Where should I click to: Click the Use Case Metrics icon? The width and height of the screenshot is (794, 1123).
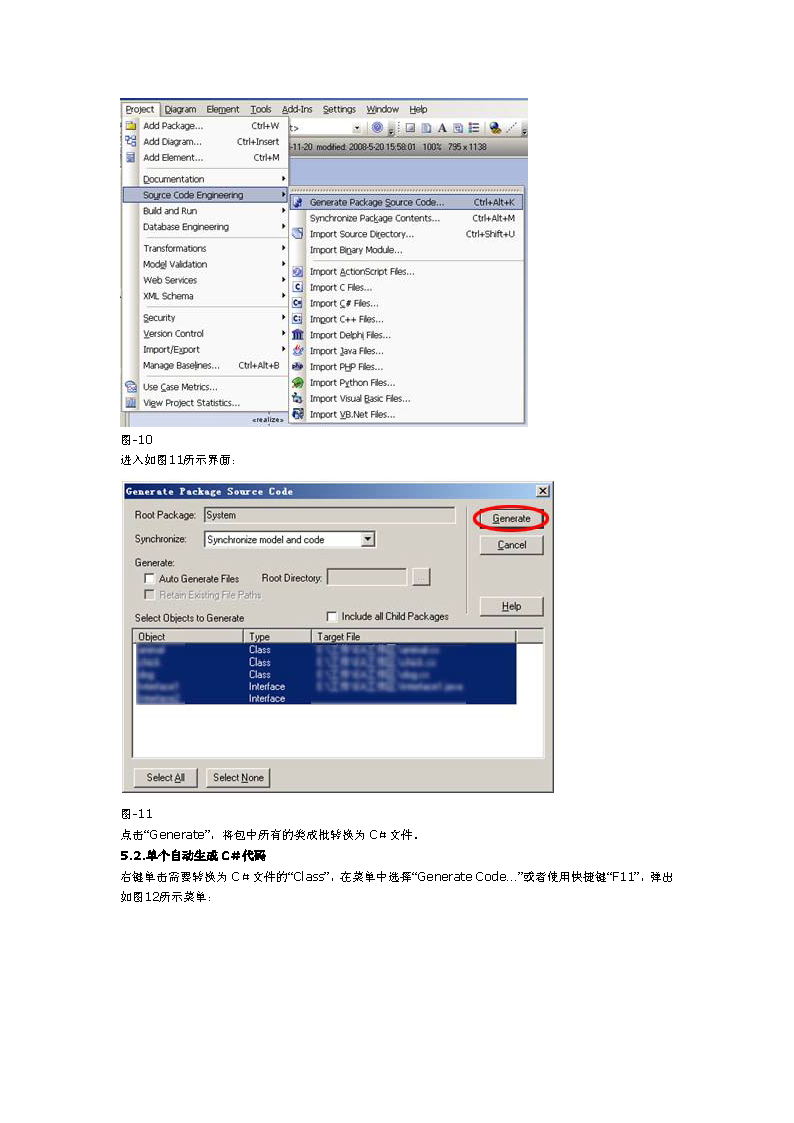(x=131, y=387)
